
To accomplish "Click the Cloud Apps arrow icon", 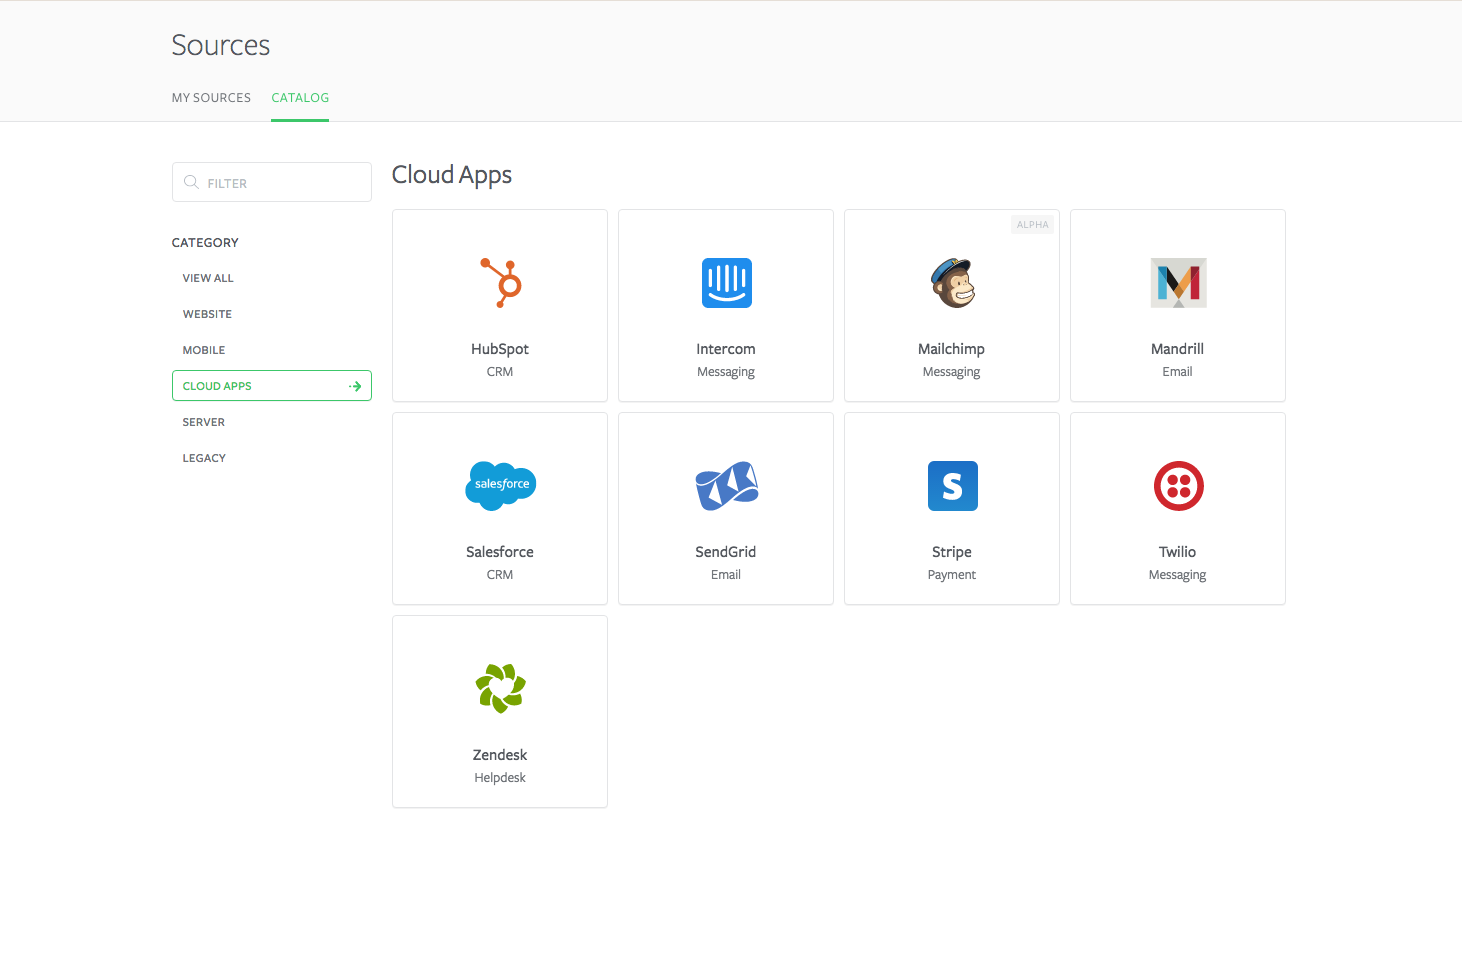I will [355, 386].
